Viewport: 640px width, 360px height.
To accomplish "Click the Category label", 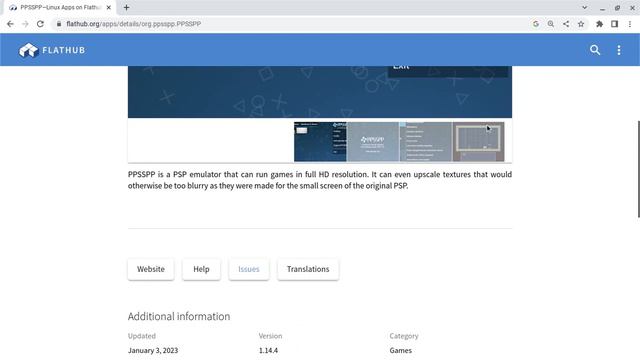I will point(404,336).
